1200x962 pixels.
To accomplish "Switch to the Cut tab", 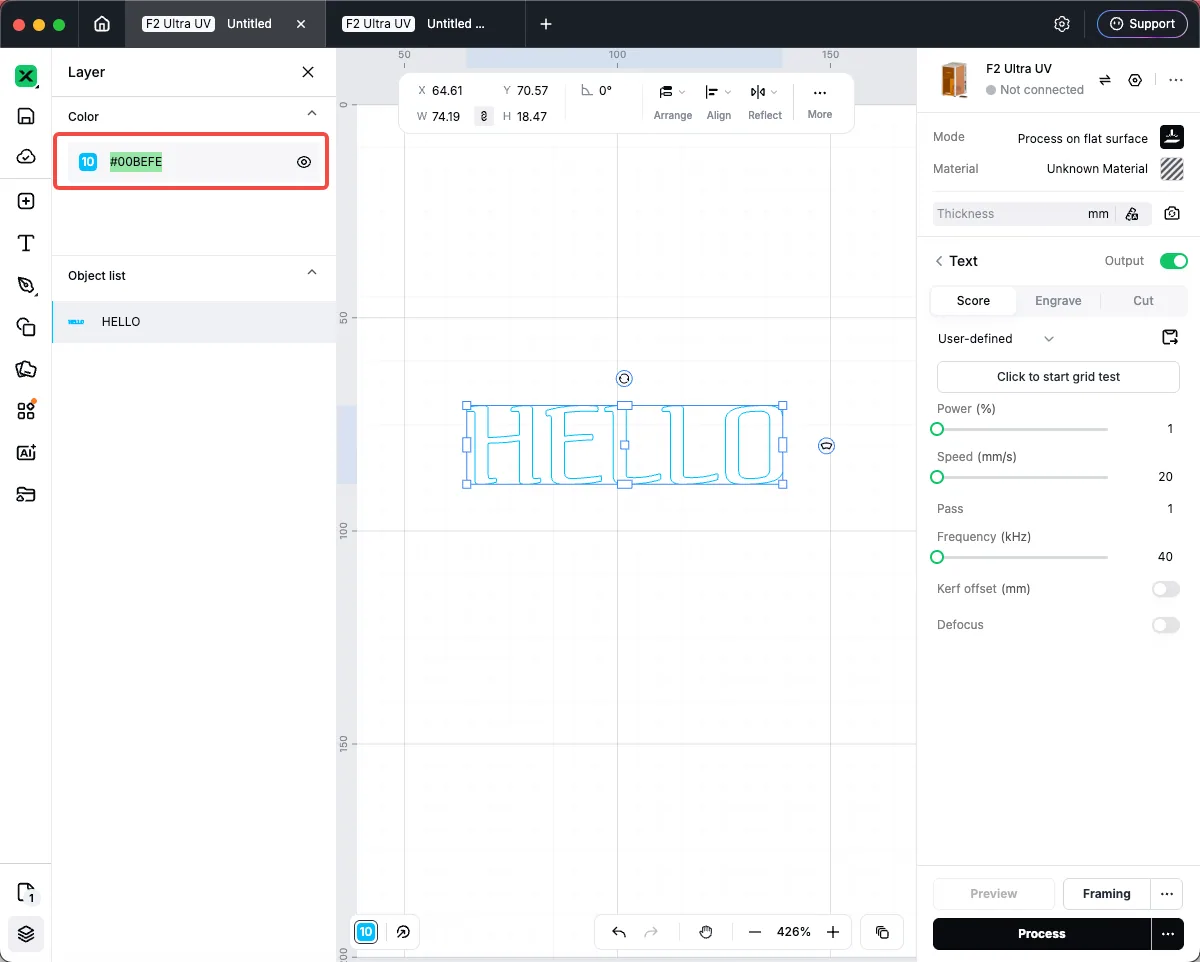I will (1143, 301).
